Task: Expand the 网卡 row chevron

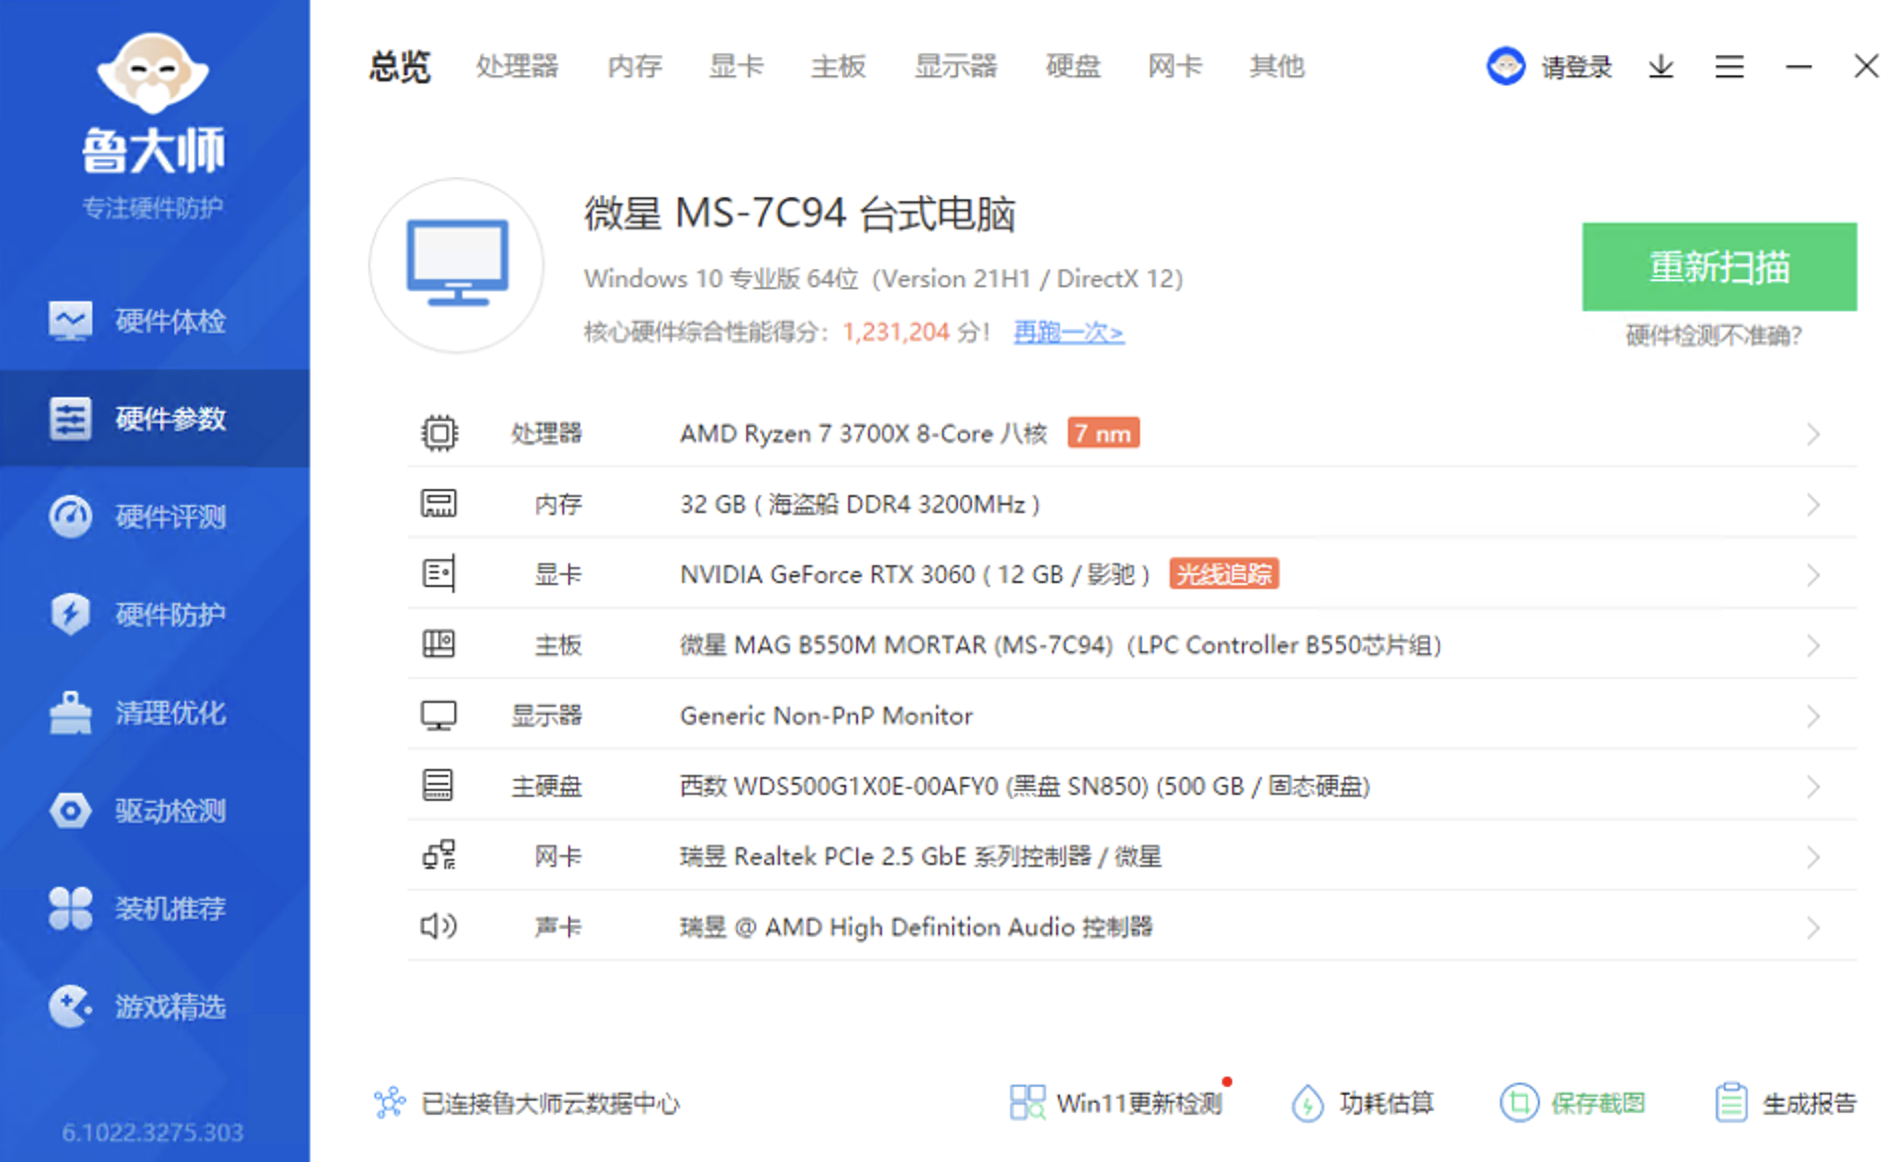Action: pos(1813,857)
